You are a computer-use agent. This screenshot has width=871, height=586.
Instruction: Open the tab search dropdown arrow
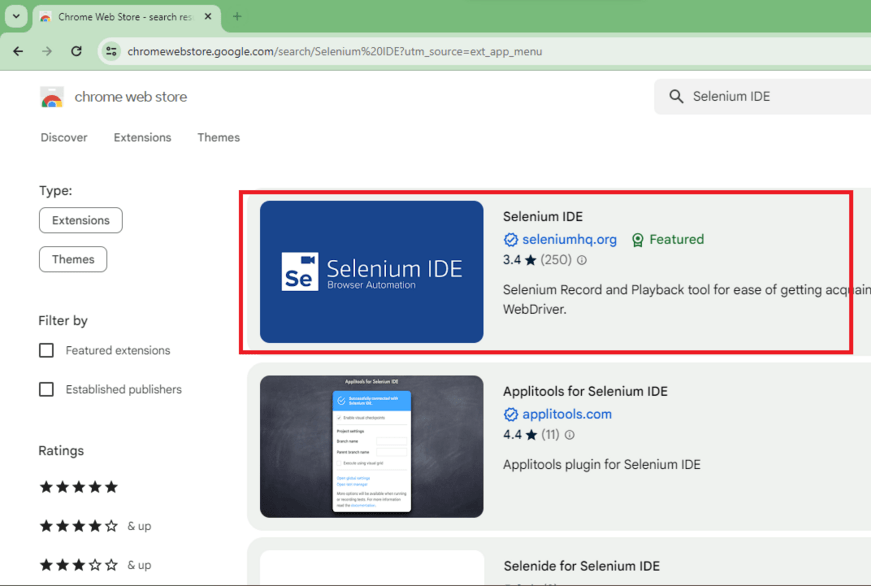coord(16,16)
